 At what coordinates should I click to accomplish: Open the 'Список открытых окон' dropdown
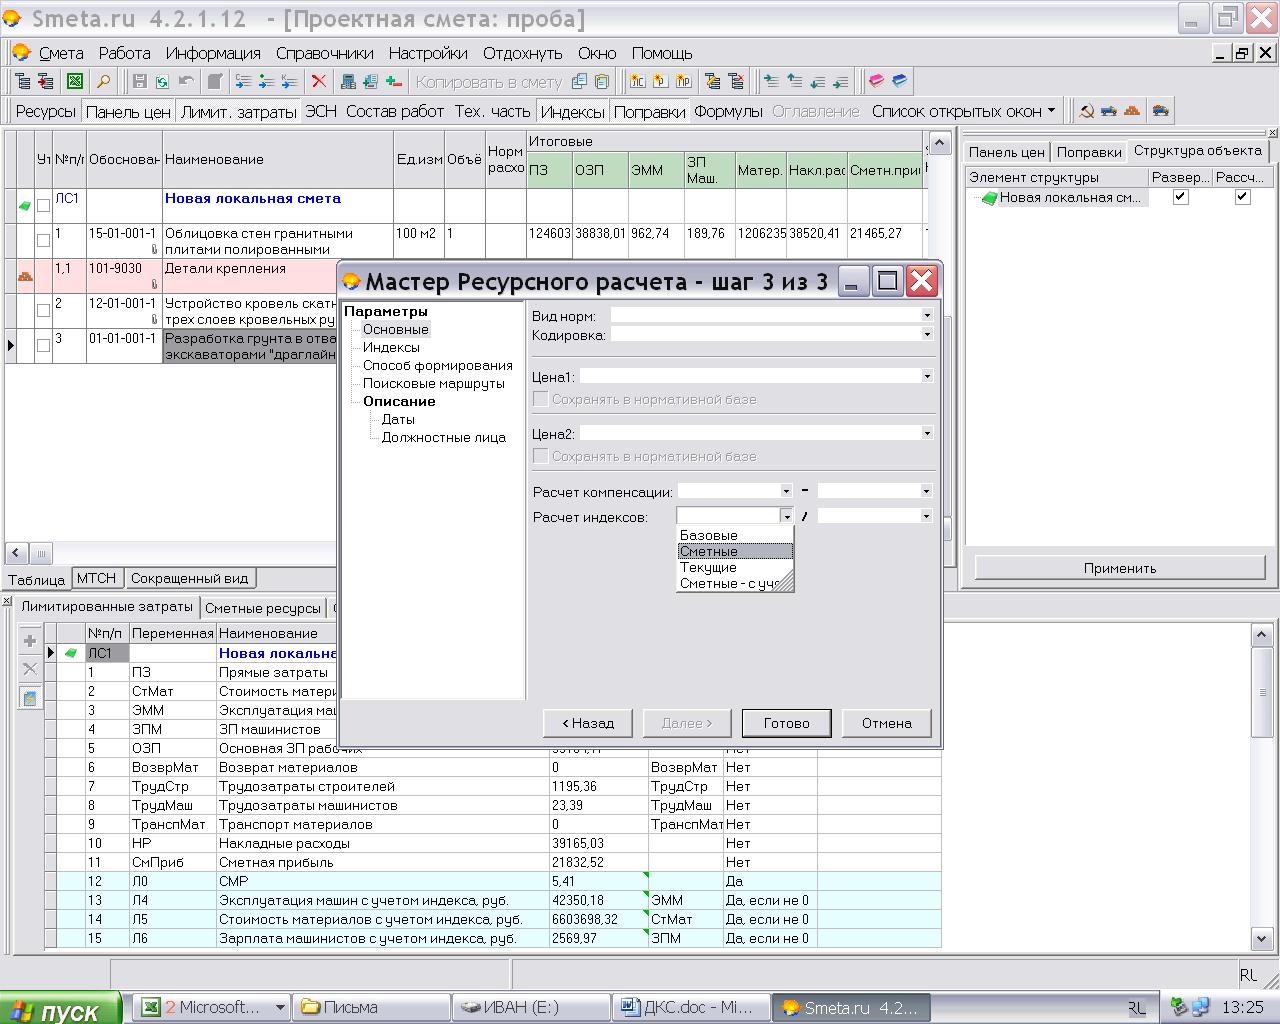964,111
